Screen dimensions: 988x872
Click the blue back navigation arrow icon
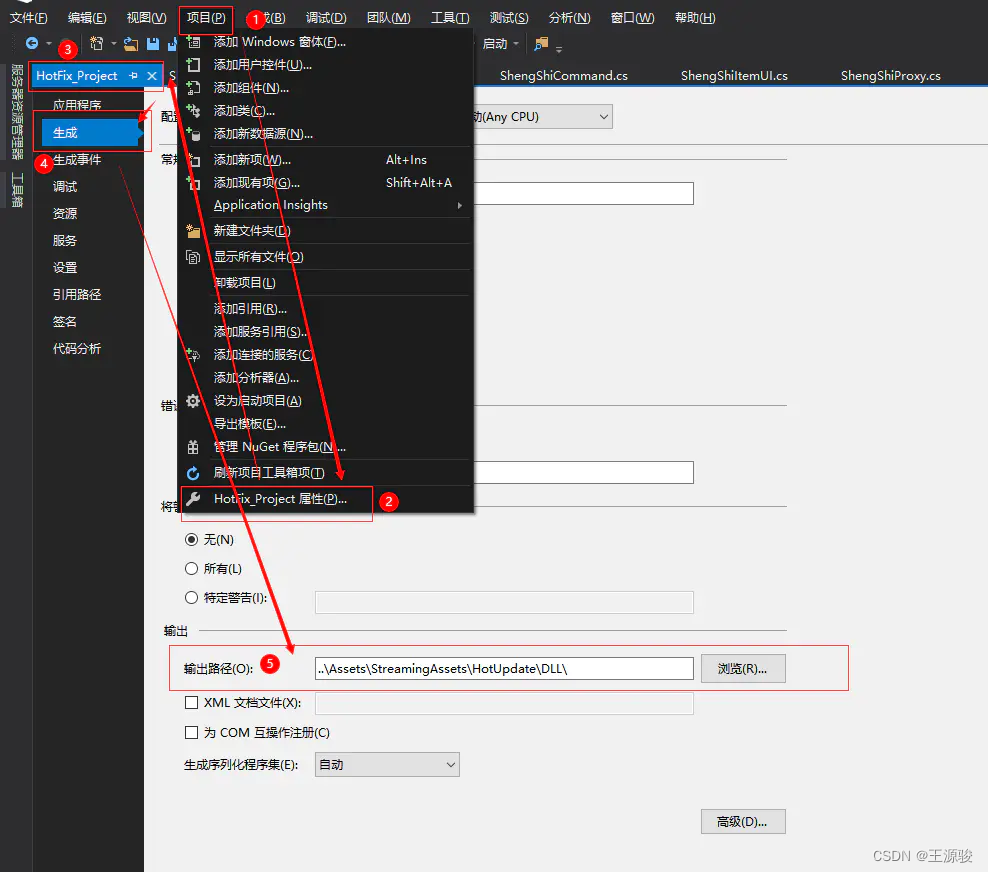click(x=33, y=43)
